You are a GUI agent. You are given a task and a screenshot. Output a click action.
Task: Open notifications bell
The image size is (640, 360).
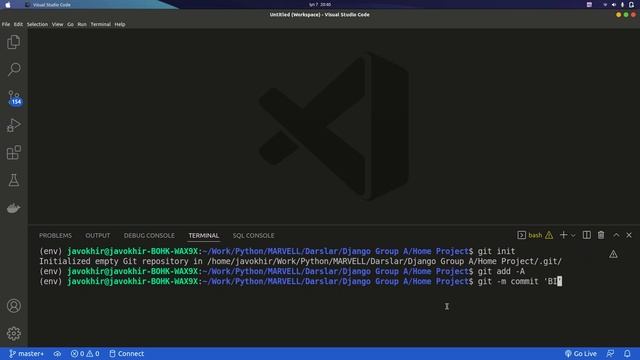(627, 353)
